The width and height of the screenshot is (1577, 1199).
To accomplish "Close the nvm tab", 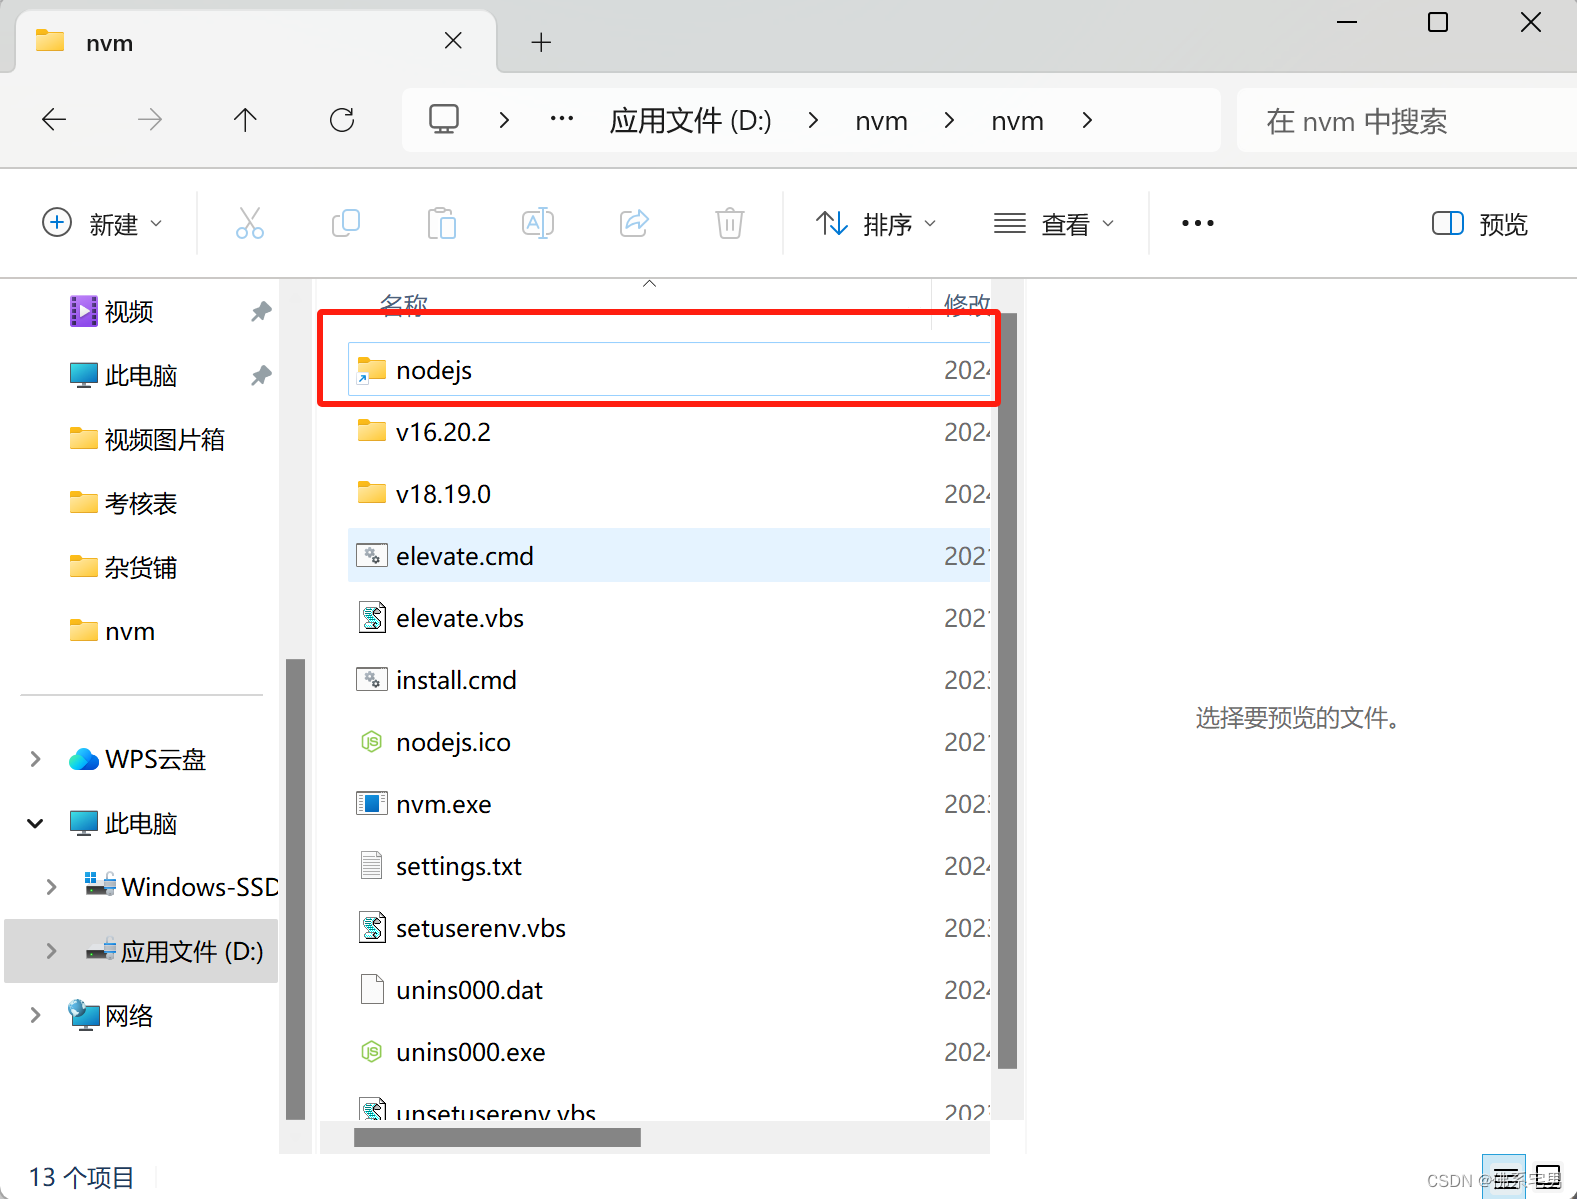I will click(x=453, y=40).
